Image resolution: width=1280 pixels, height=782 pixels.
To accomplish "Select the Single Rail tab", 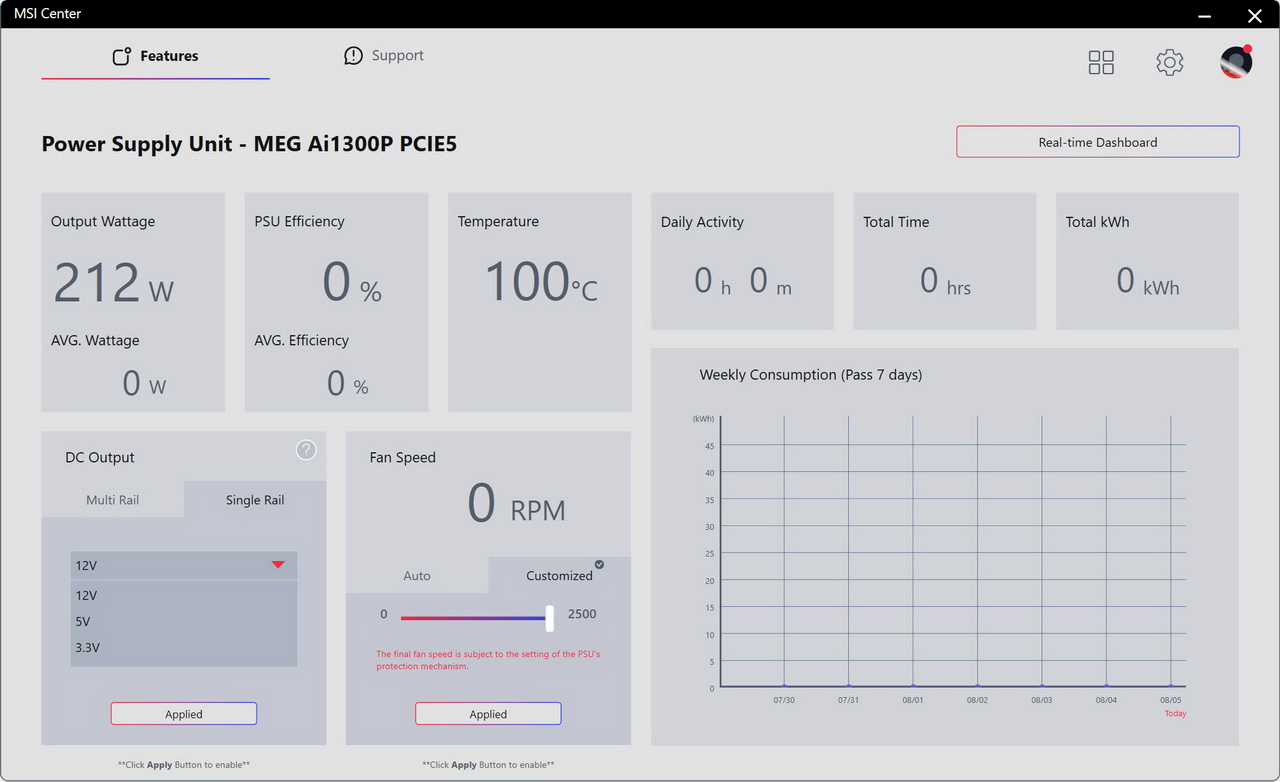I will [255, 500].
